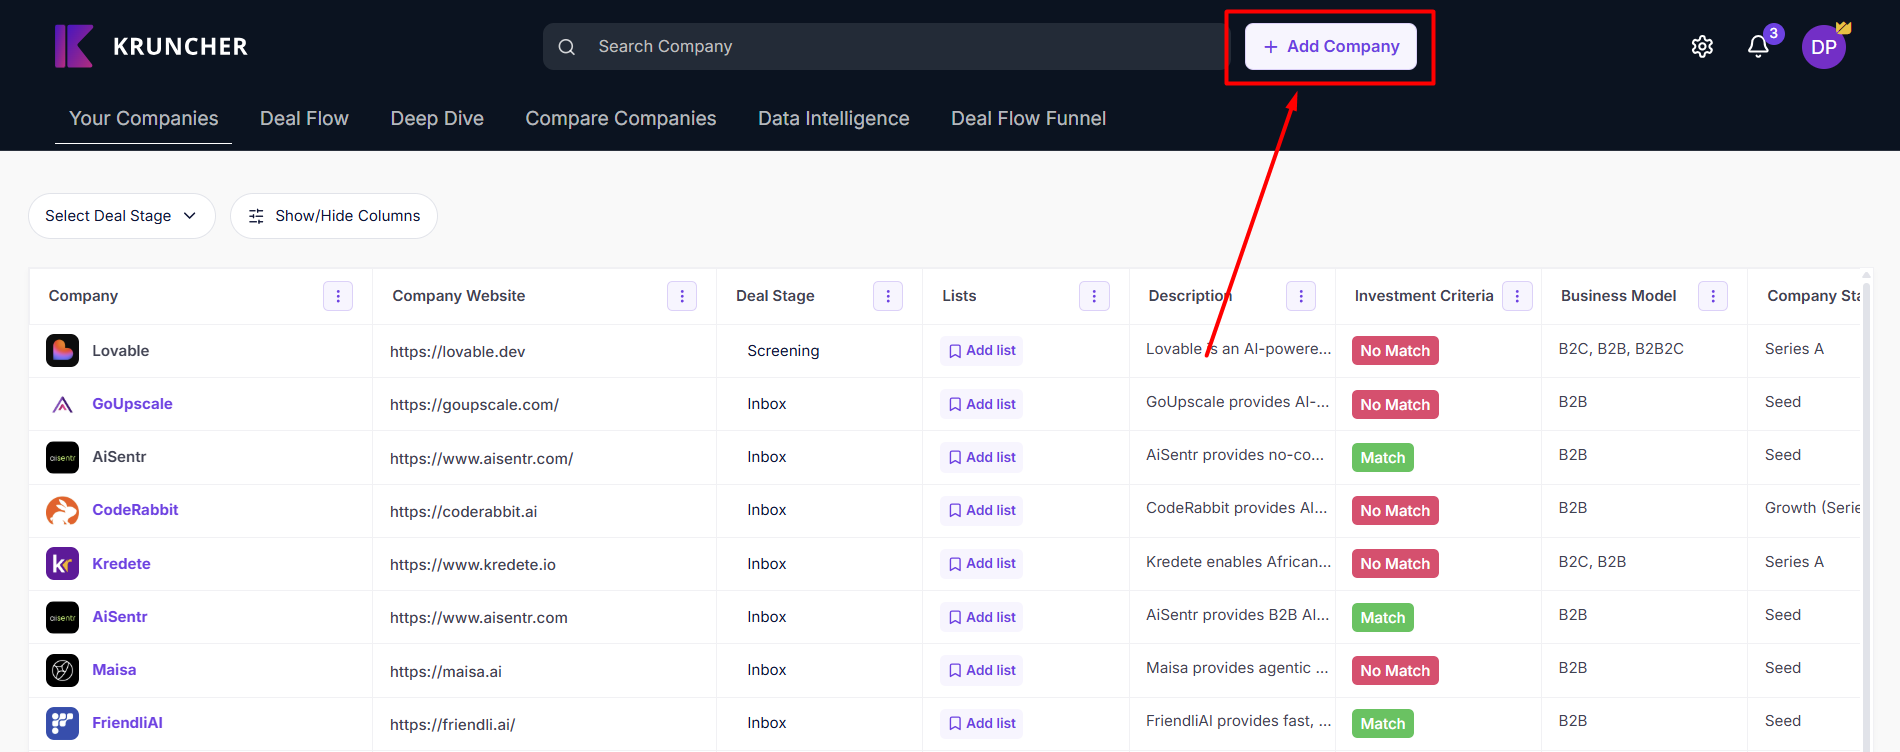Open Lists column options menu

(1094, 296)
